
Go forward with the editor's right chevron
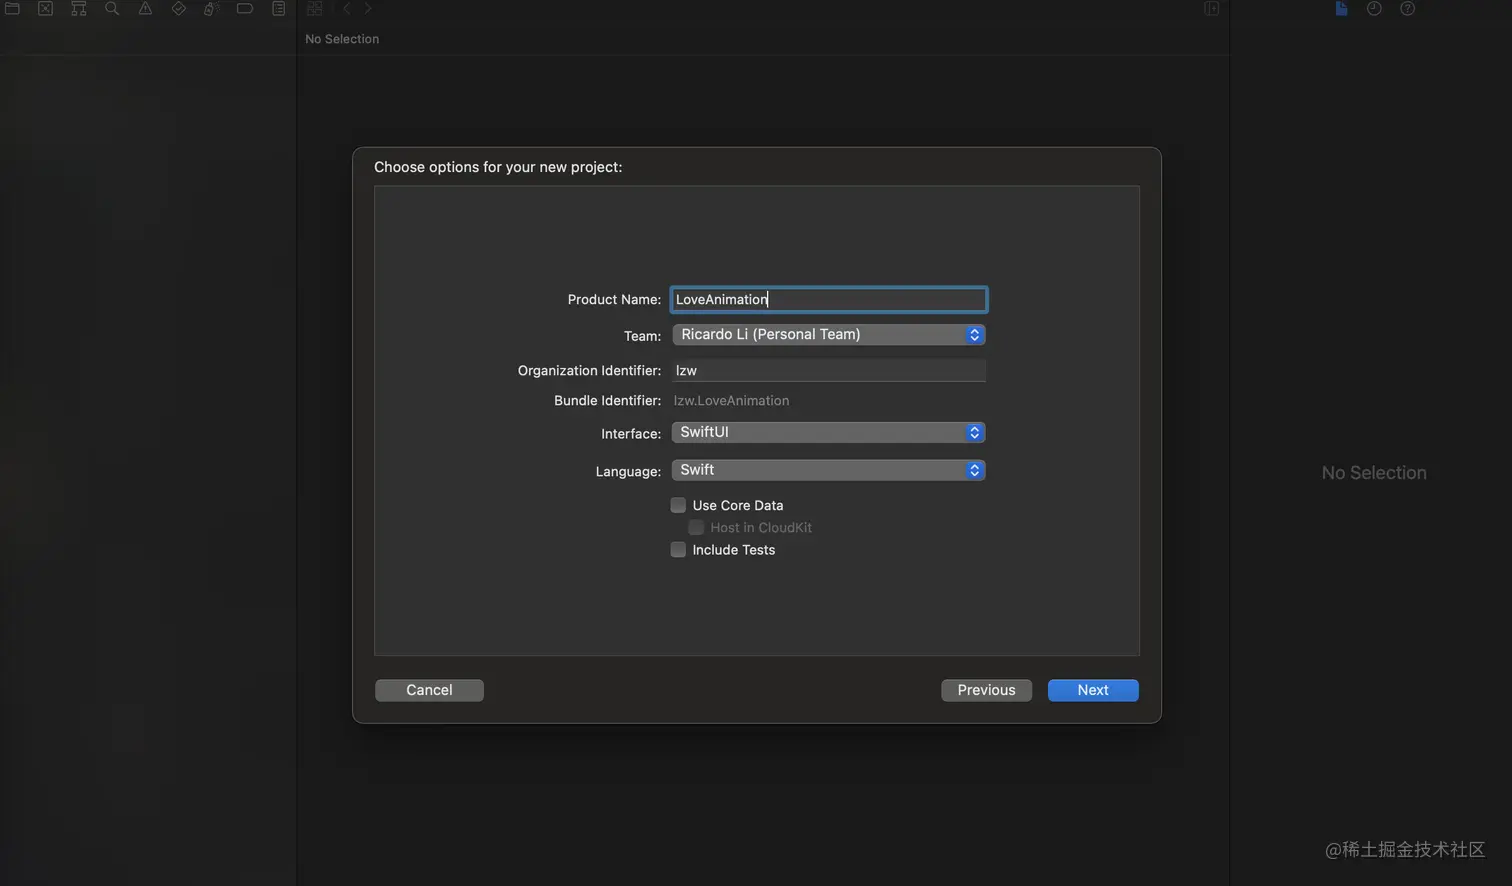(x=368, y=9)
